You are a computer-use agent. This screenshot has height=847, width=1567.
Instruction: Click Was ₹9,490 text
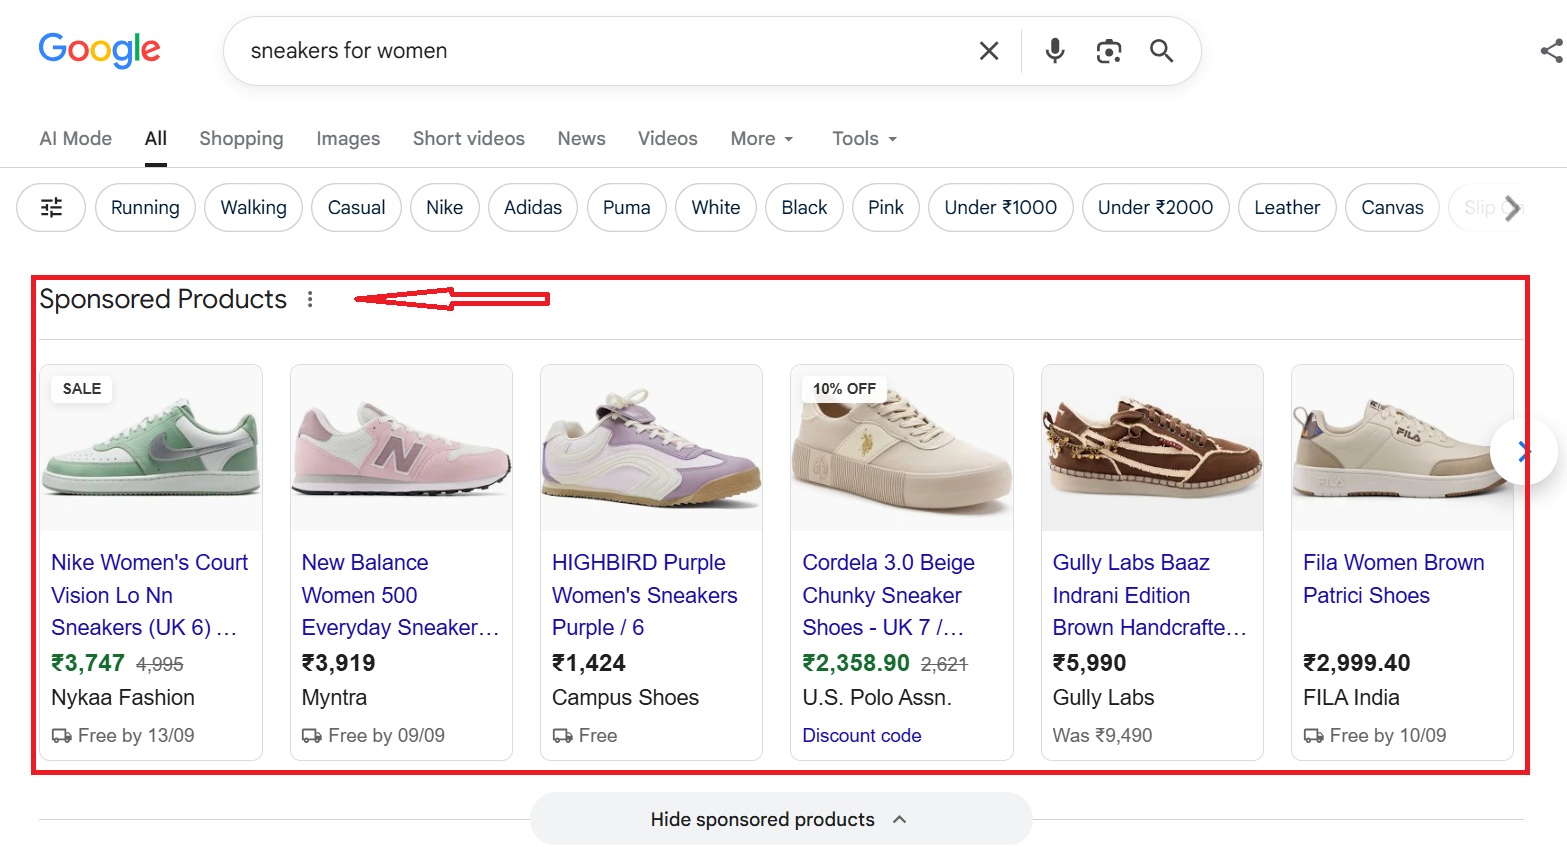click(x=1102, y=735)
